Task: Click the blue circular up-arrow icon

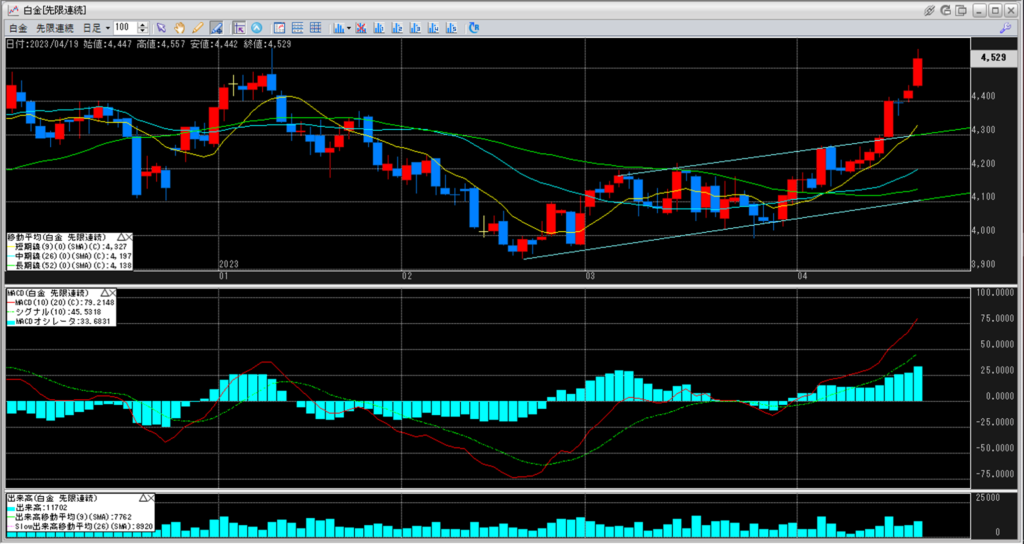Action: click(x=257, y=28)
